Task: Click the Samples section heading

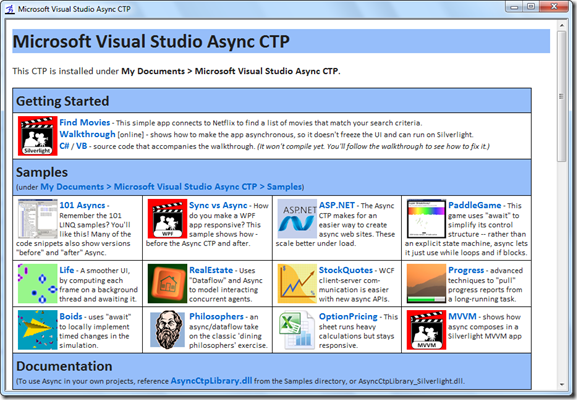Action: (42, 172)
